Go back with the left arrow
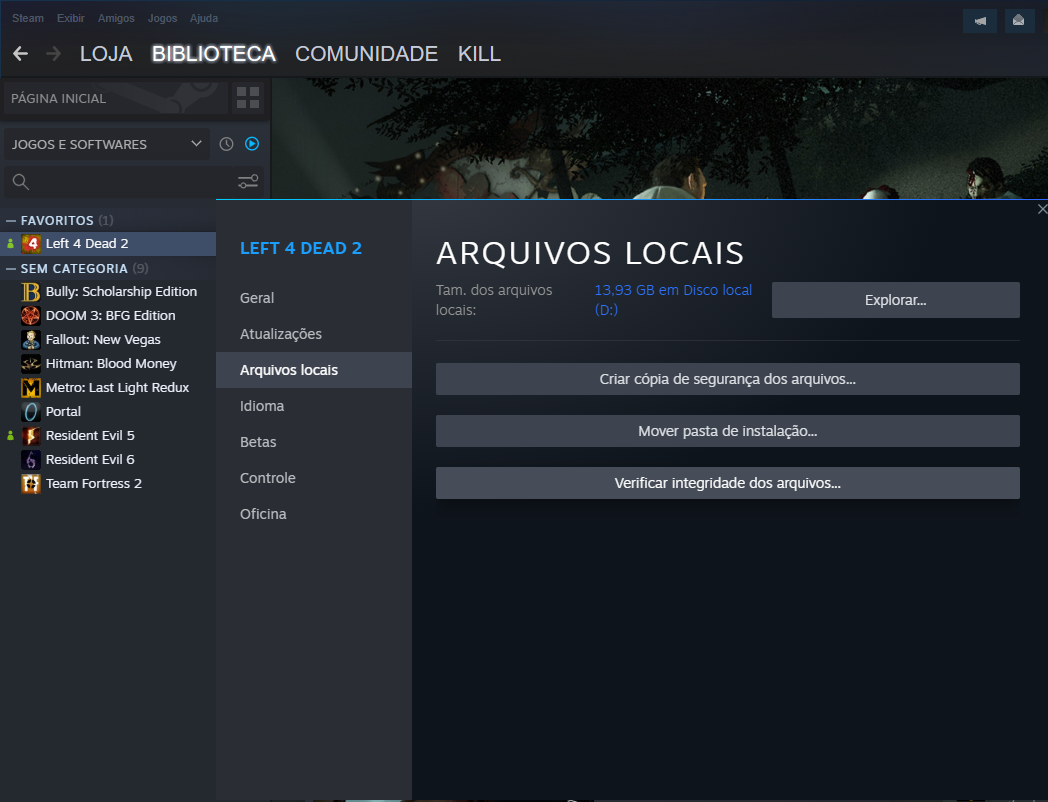Screen dimensions: 1048x802 pyautogui.click(x=20, y=53)
